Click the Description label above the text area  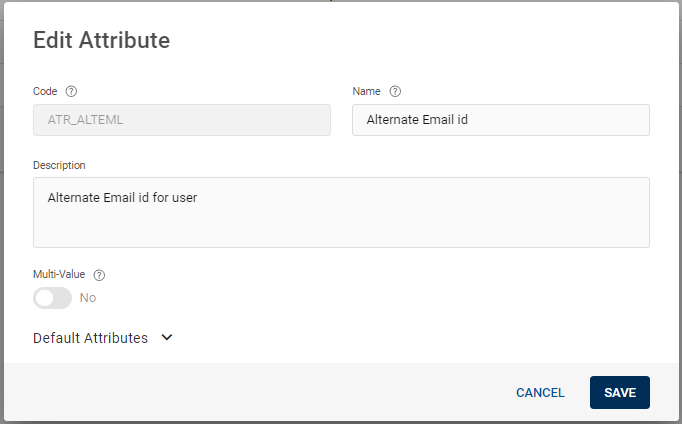click(x=59, y=165)
